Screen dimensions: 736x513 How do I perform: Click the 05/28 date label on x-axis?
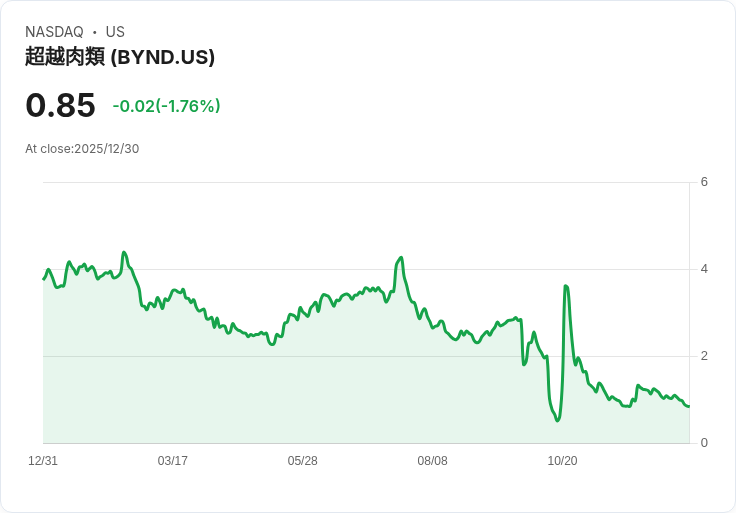[302, 461]
